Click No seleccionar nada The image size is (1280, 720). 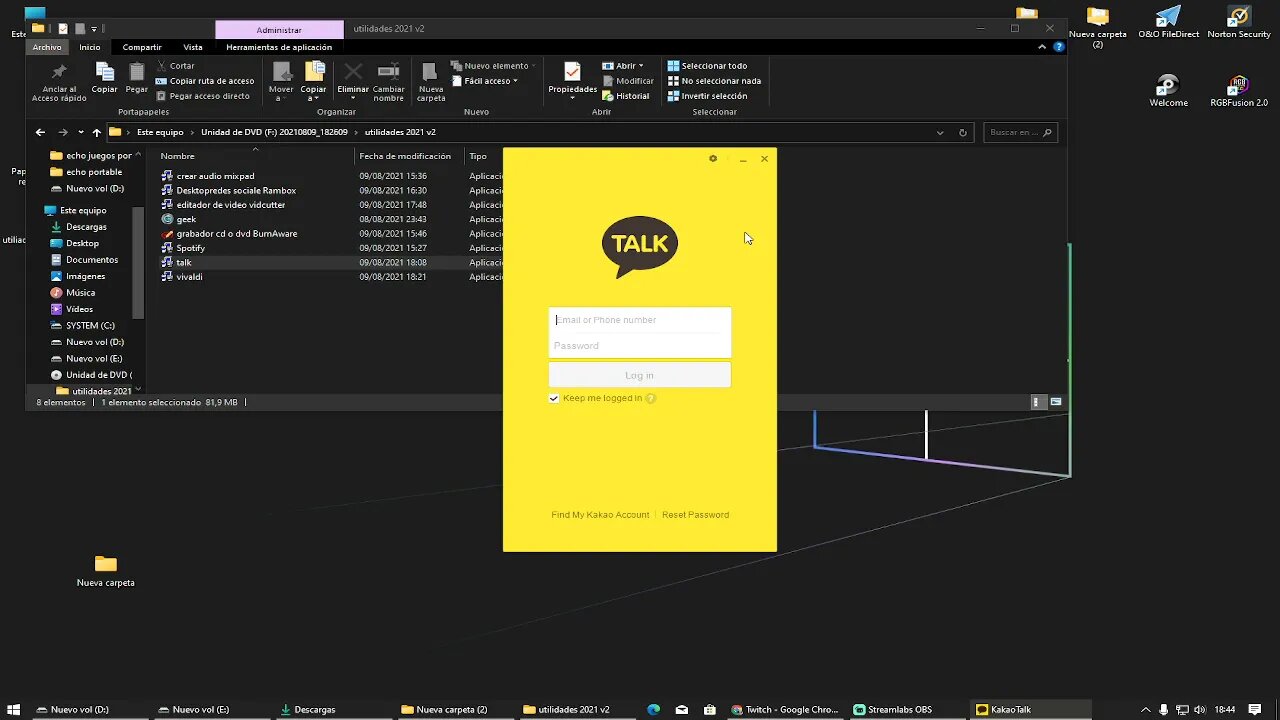click(714, 81)
